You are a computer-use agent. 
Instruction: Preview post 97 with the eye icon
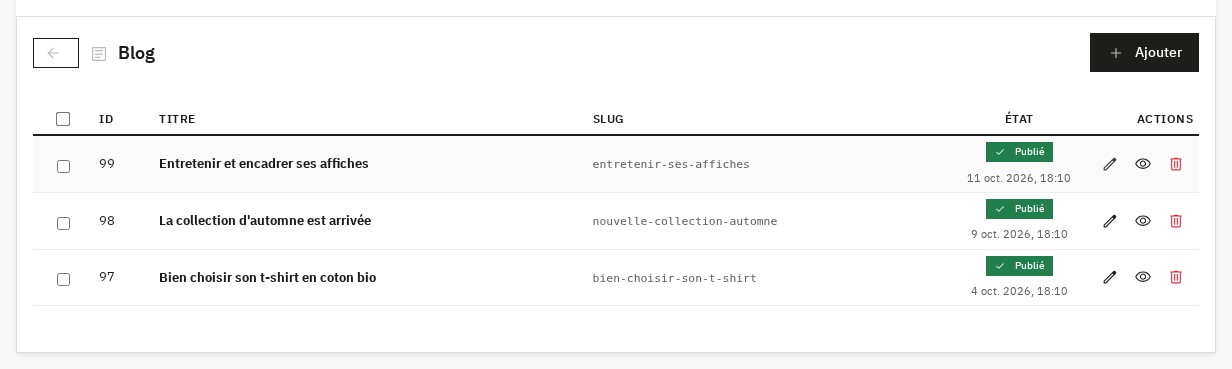point(1143,277)
